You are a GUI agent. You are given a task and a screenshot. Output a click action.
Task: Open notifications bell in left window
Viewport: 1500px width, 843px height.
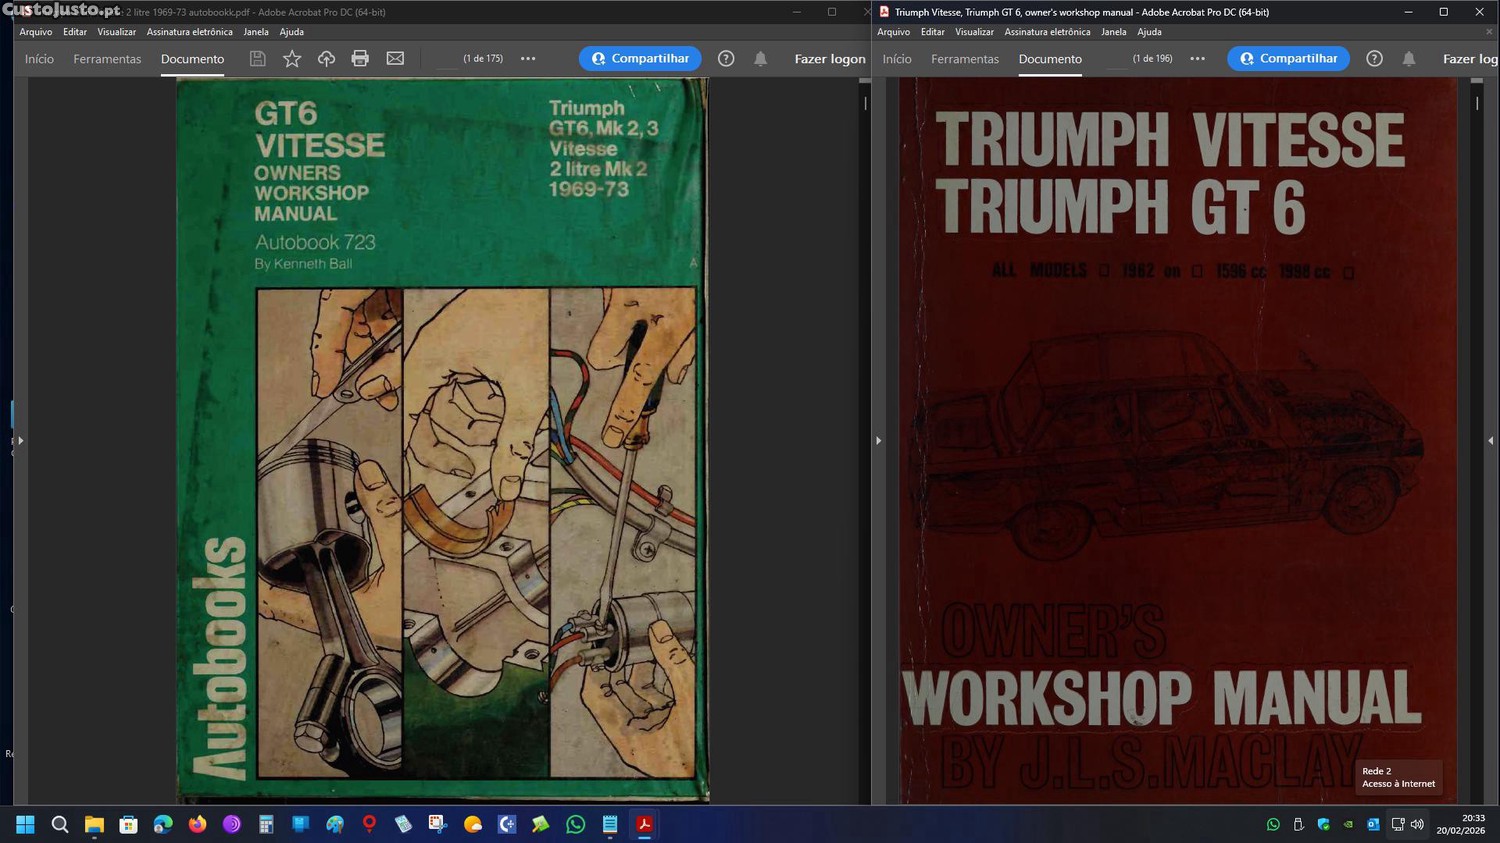pos(760,59)
